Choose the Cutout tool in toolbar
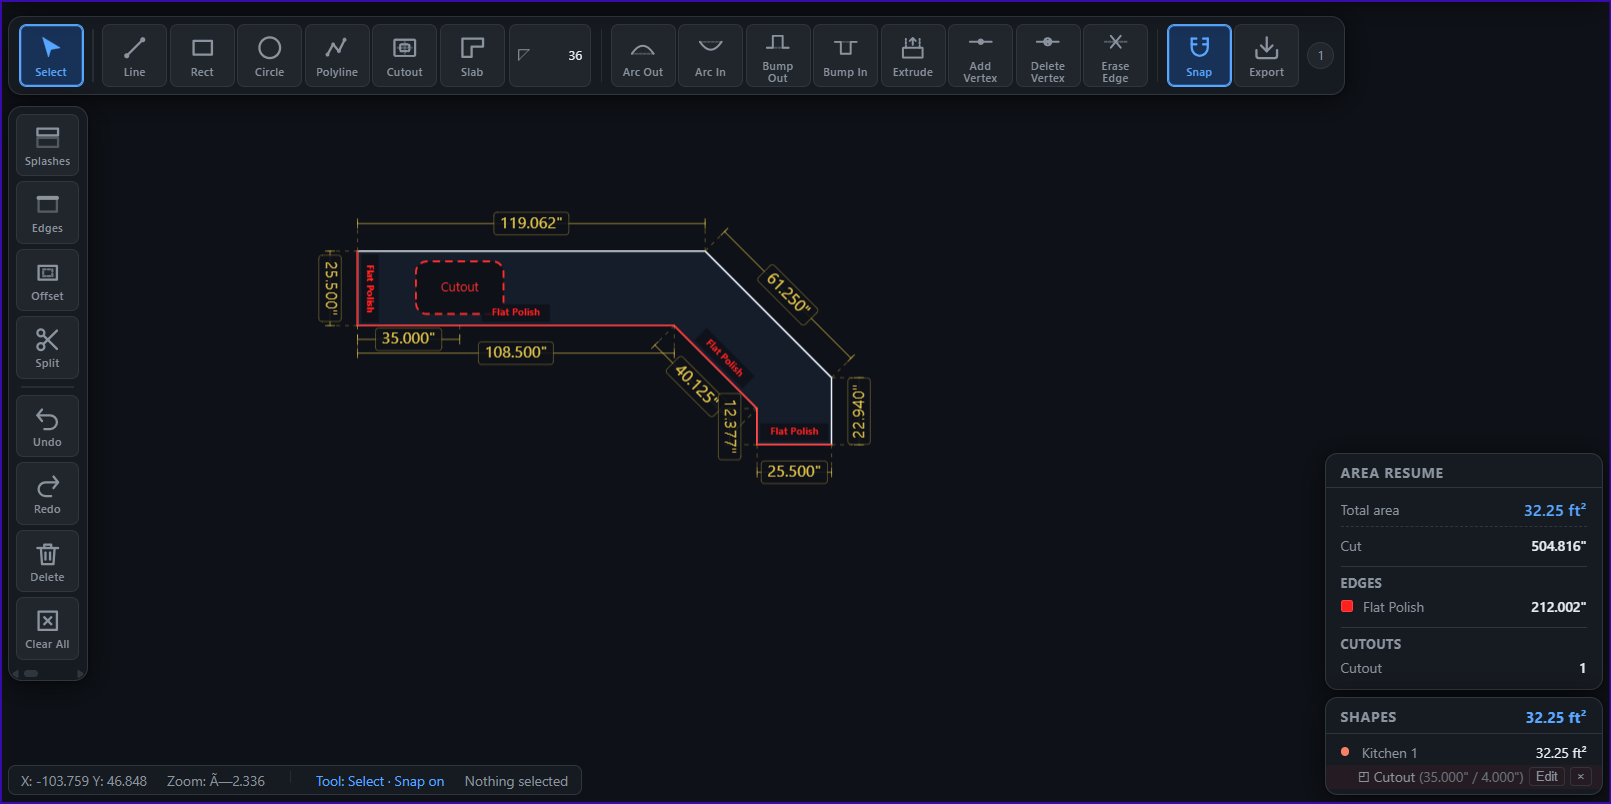The image size is (1611, 804). coord(405,56)
